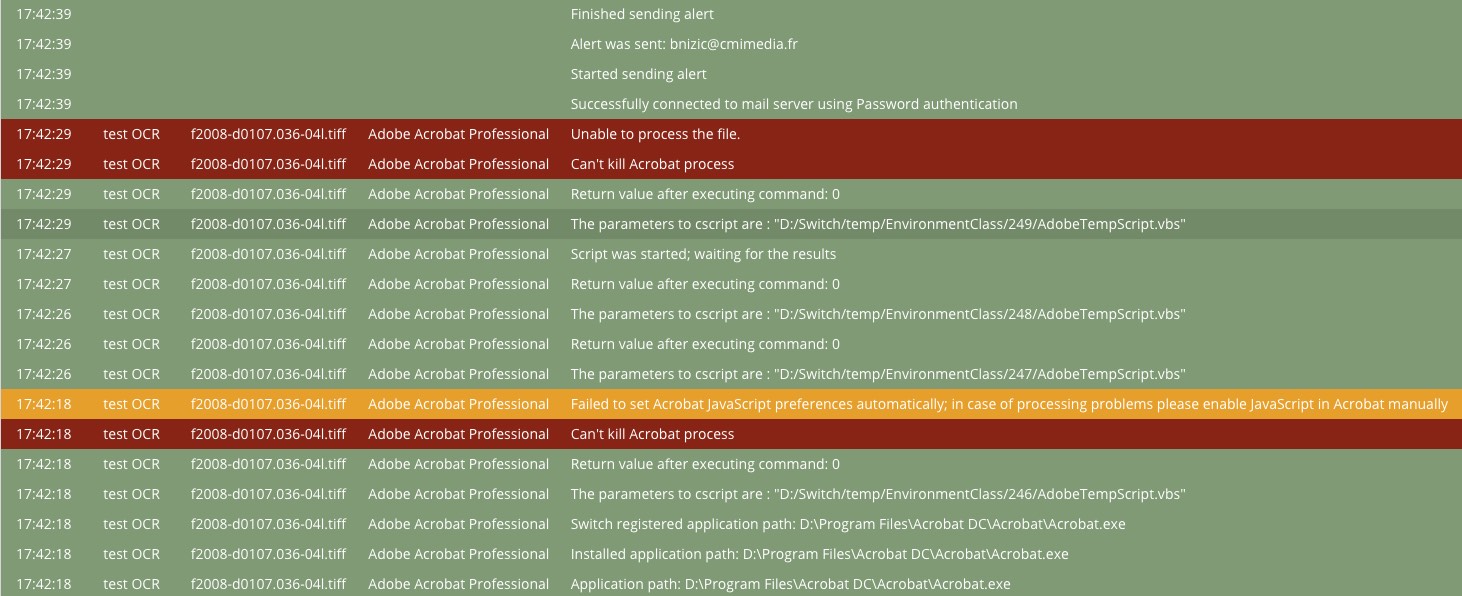Click the orange JavaScript preferences warning row
The image size is (1462, 596).
pyautogui.click(x=1008, y=404)
